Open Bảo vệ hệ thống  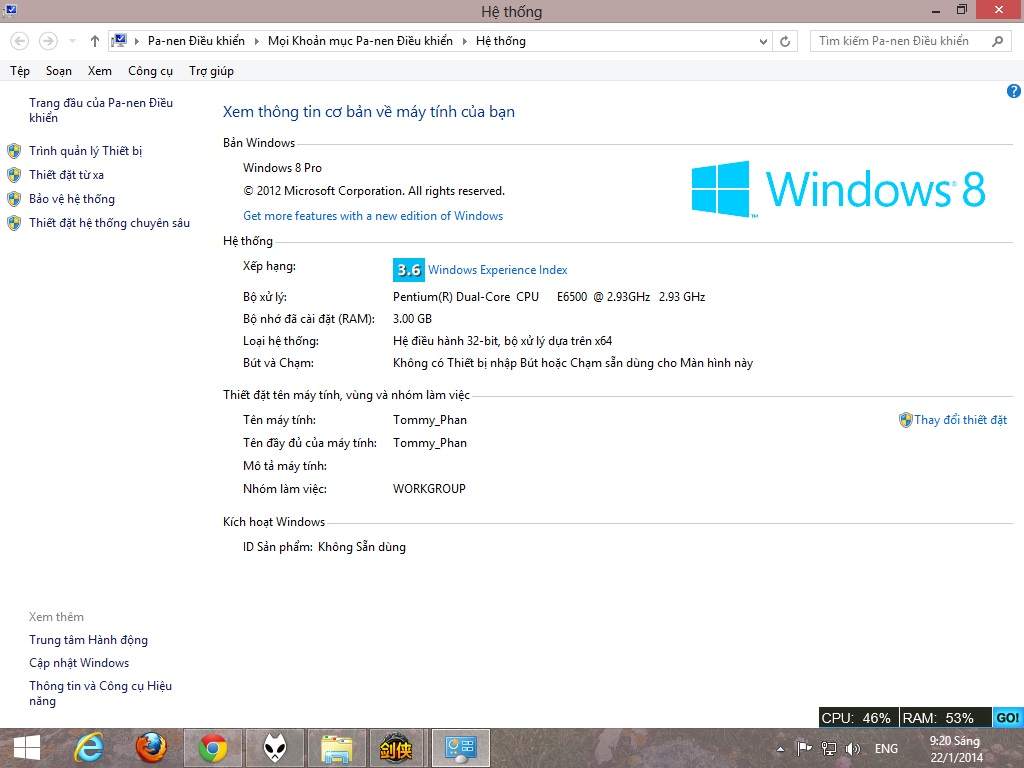pos(72,199)
